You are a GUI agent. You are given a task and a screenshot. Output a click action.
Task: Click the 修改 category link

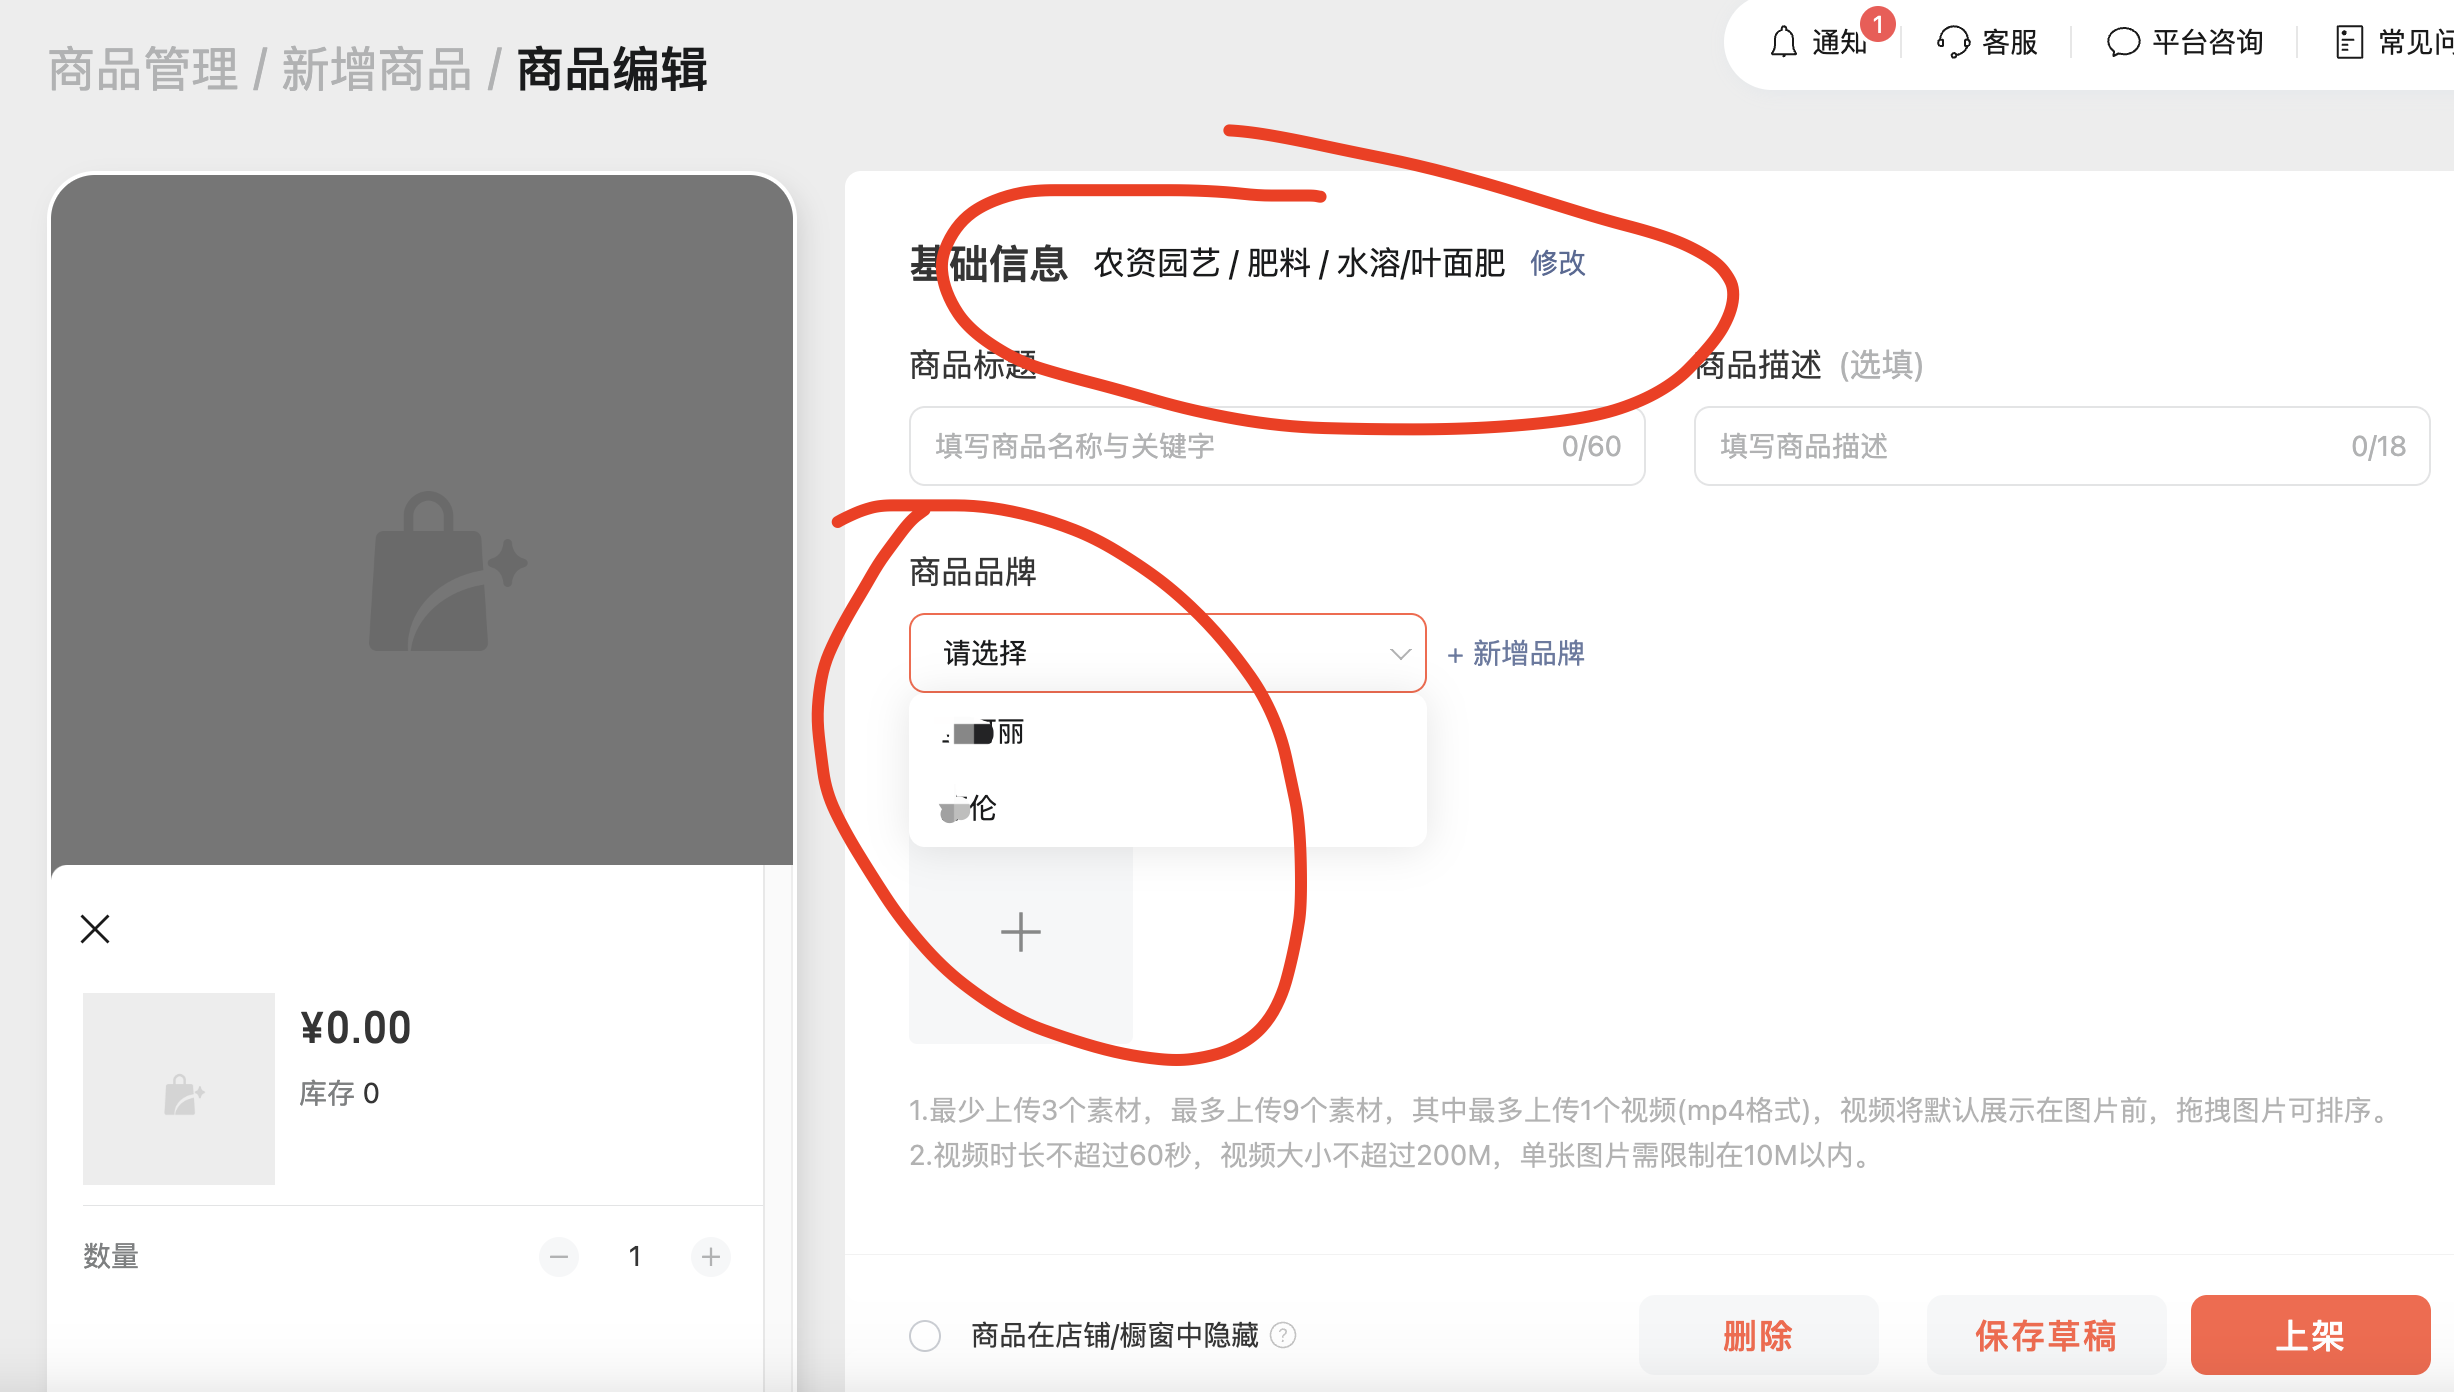(x=1557, y=263)
